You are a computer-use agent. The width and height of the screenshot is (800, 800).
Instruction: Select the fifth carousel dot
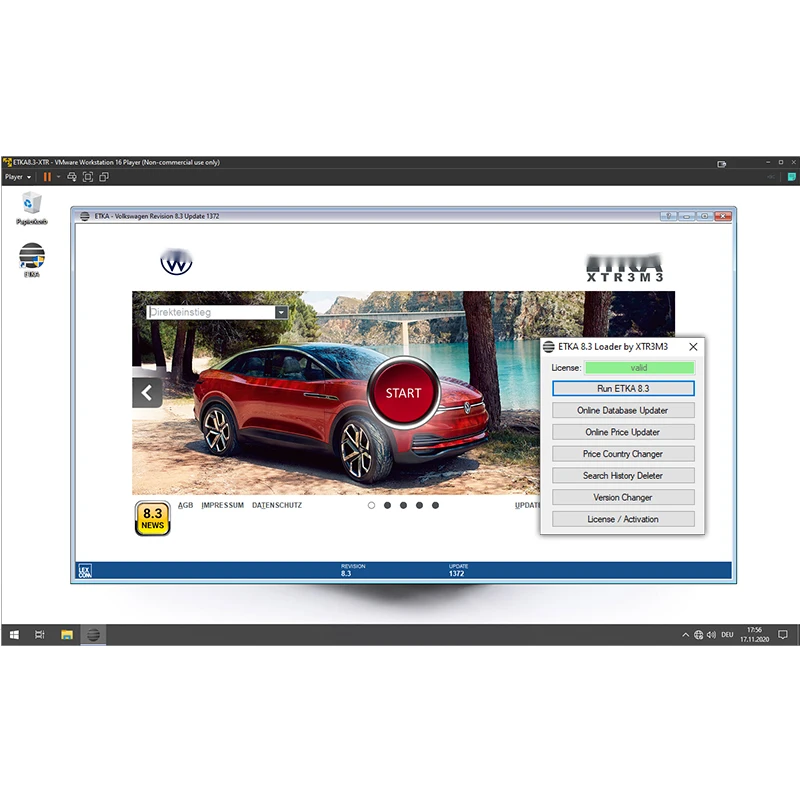tap(435, 505)
